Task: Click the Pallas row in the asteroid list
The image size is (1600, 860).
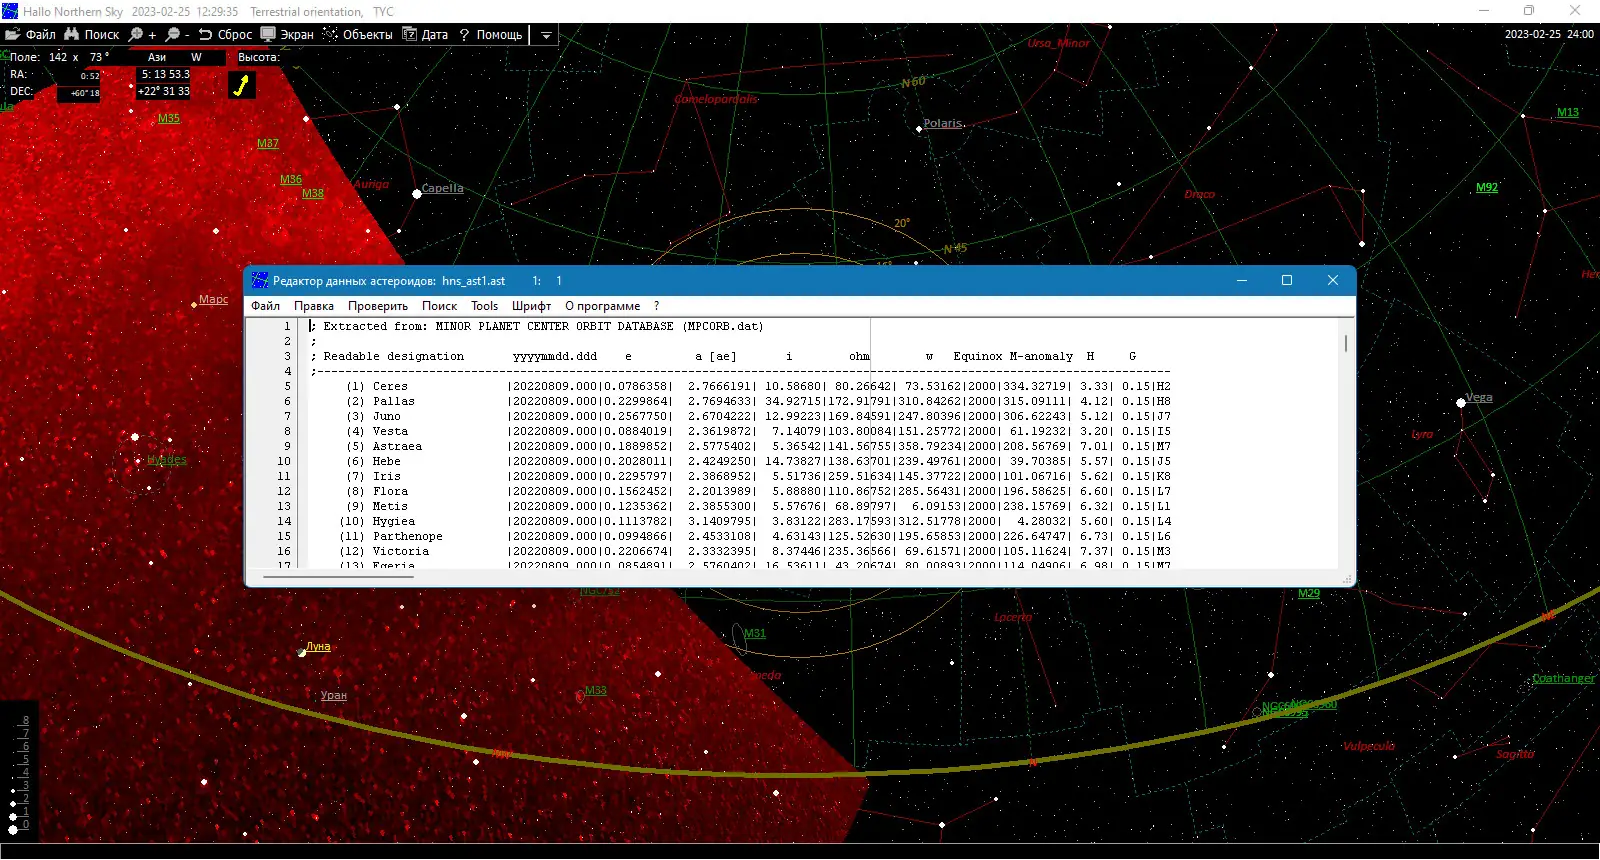Action: 740,401
